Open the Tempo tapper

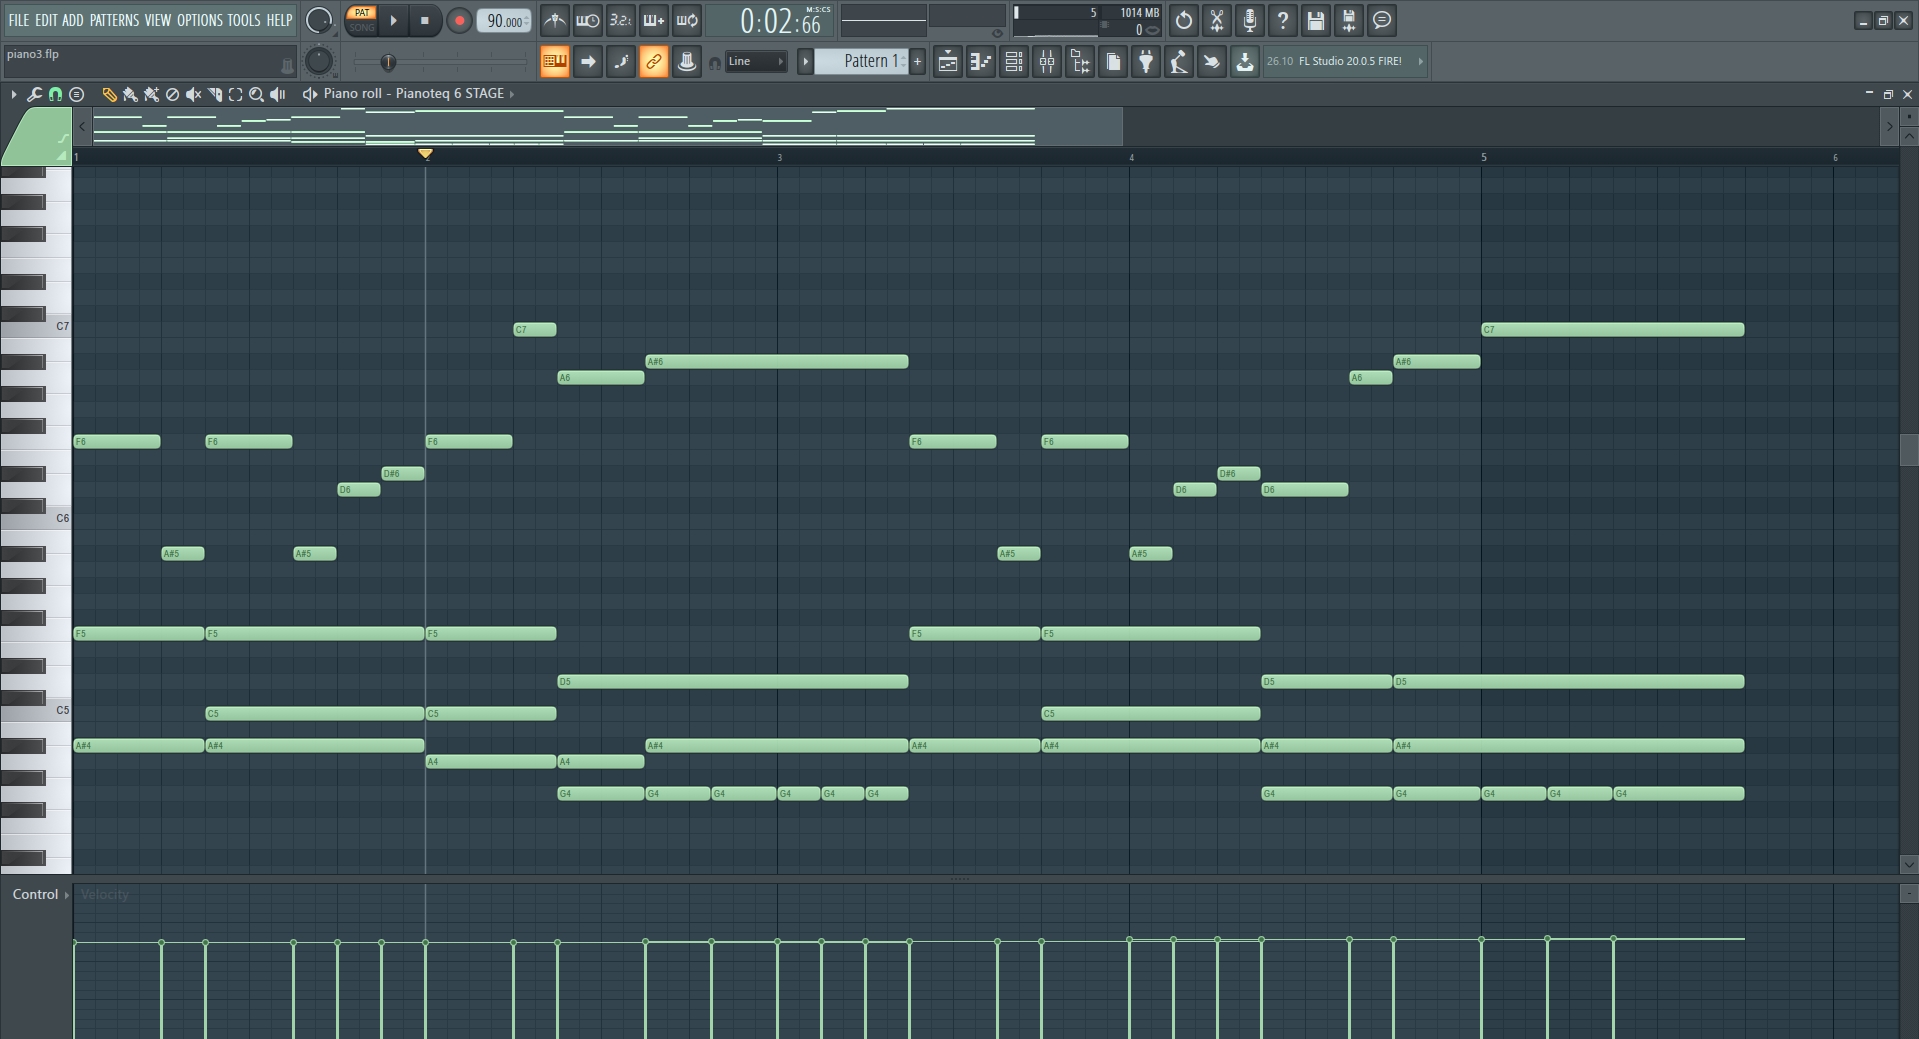tap(1179, 62)
